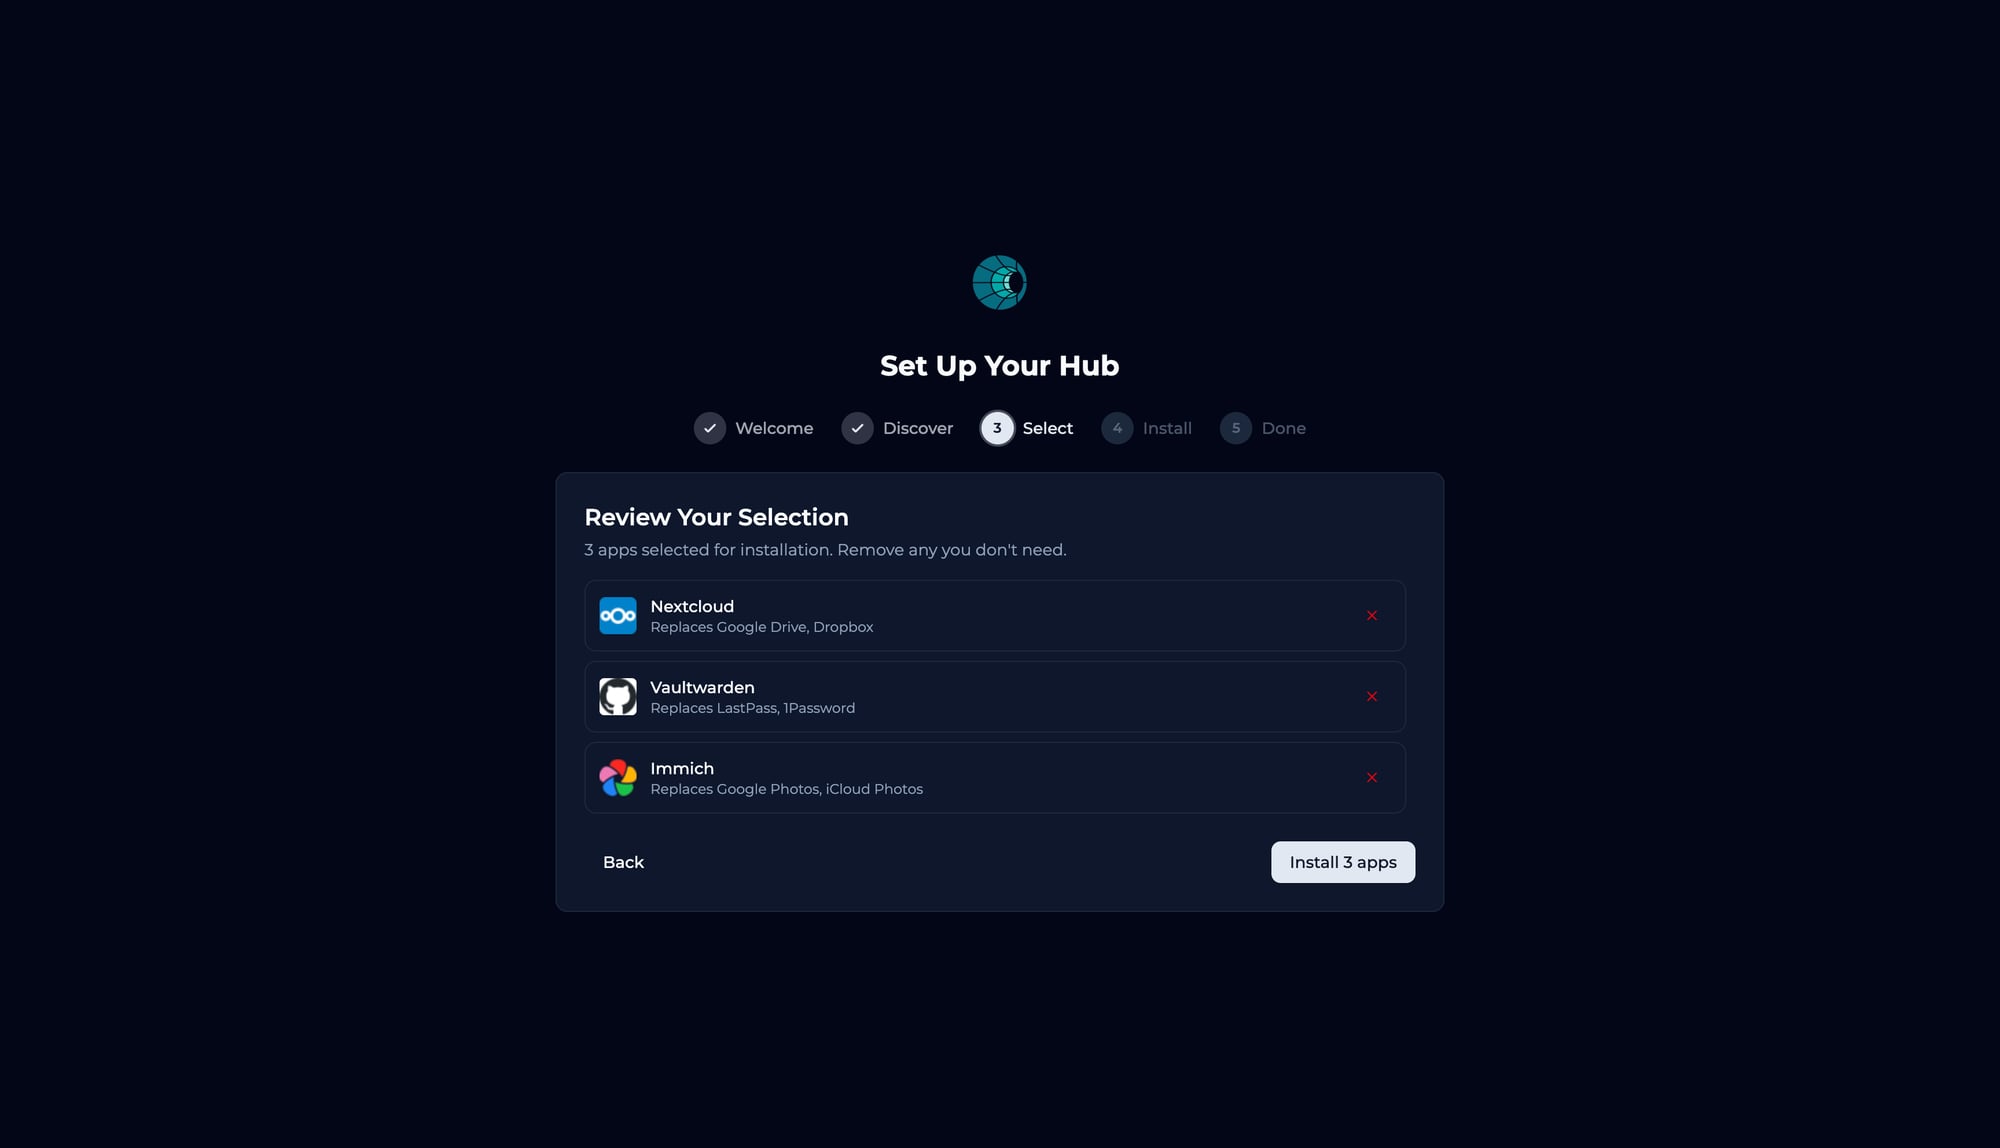The width and height of the screenshot is (2000, 1148).
Task: Go to the Welcome step
Action: 773,428
